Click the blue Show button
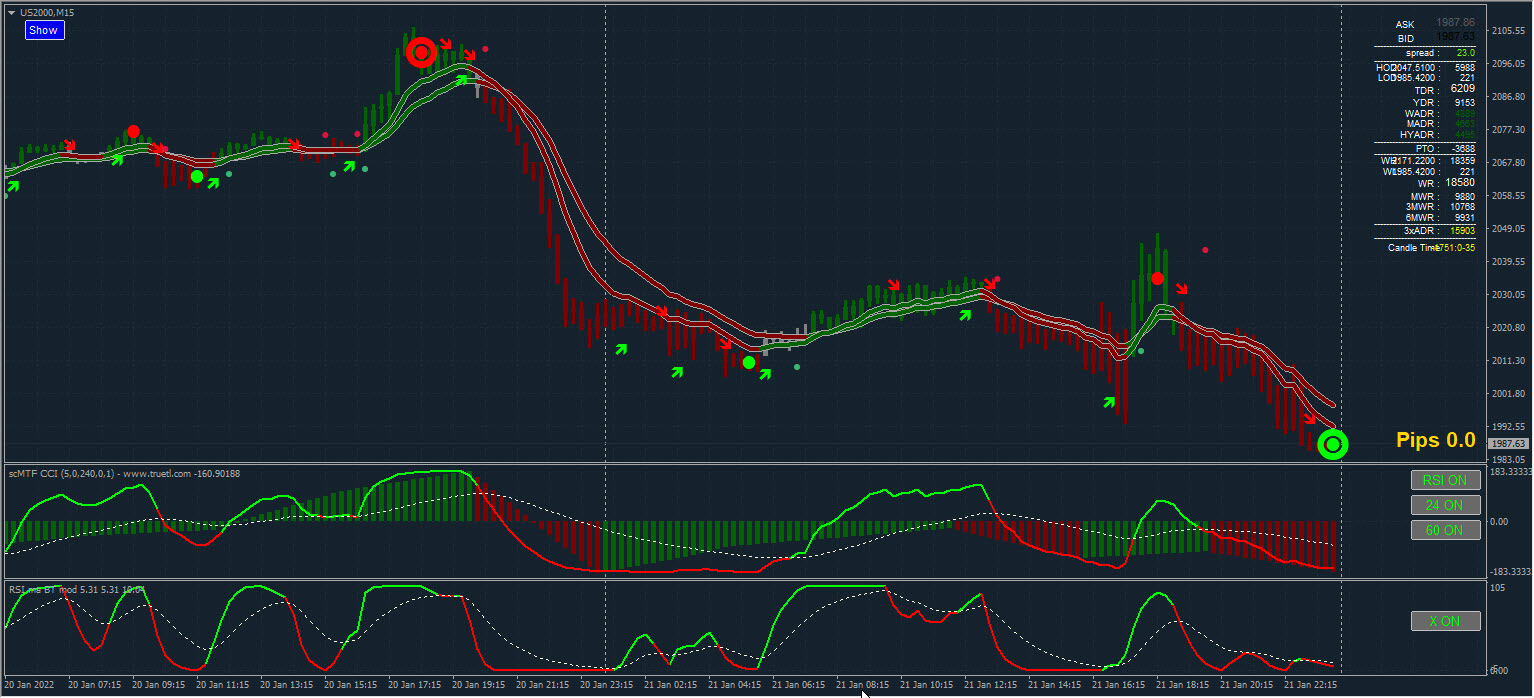The width and height of the screenshot is (1534, 698). click(x=44, y=30)
